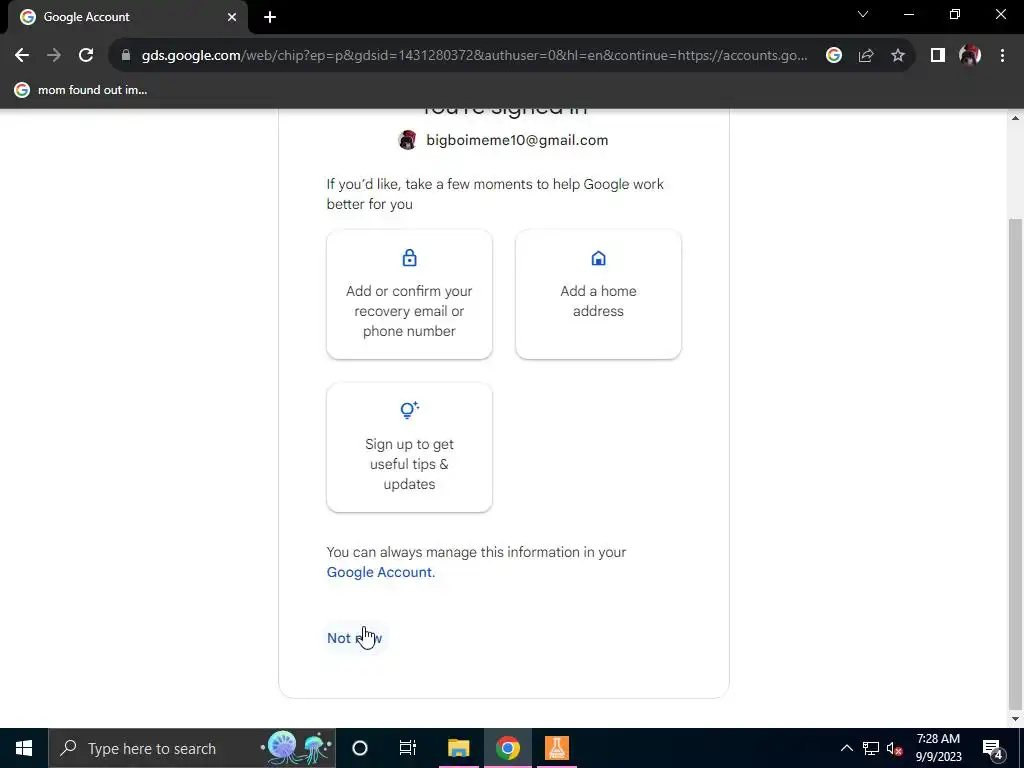Open Add or confirm recovery email card
Image resolution: width=1024 pixels, height=768 pixels.
point(409,294)
